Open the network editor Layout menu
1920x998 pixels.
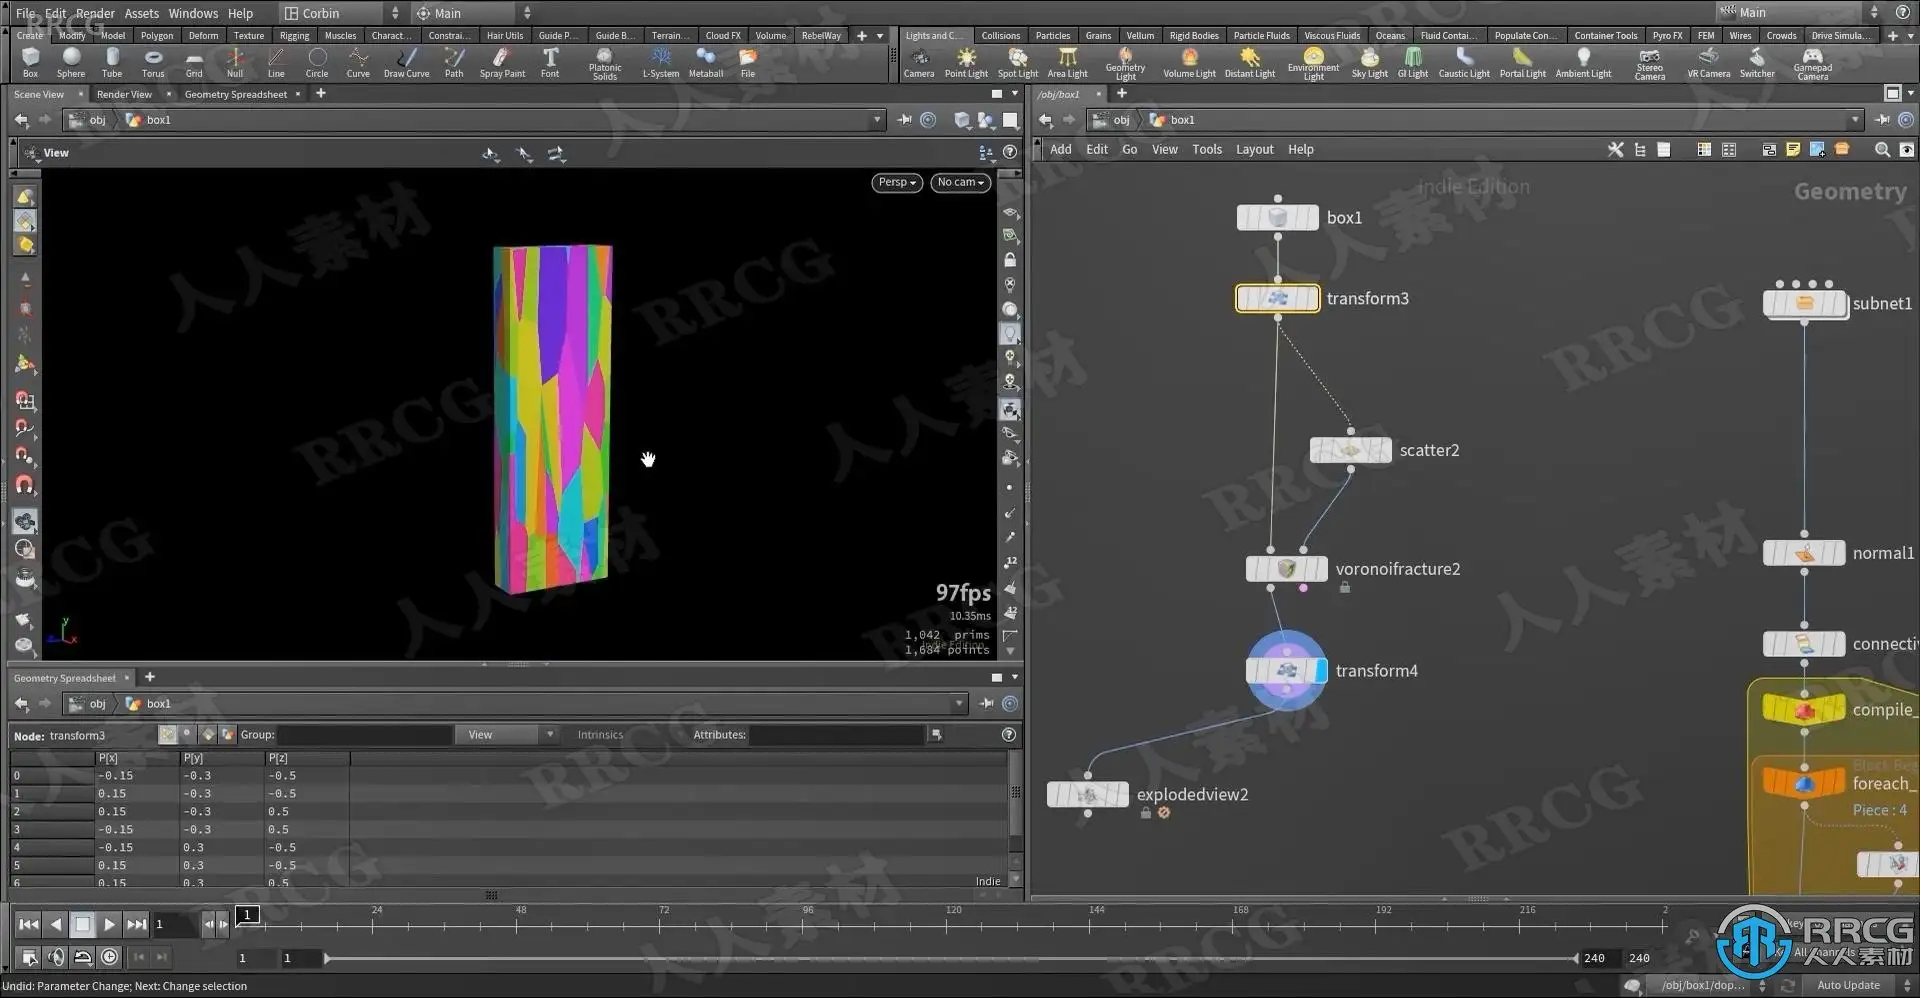[x=1254, y=149]
